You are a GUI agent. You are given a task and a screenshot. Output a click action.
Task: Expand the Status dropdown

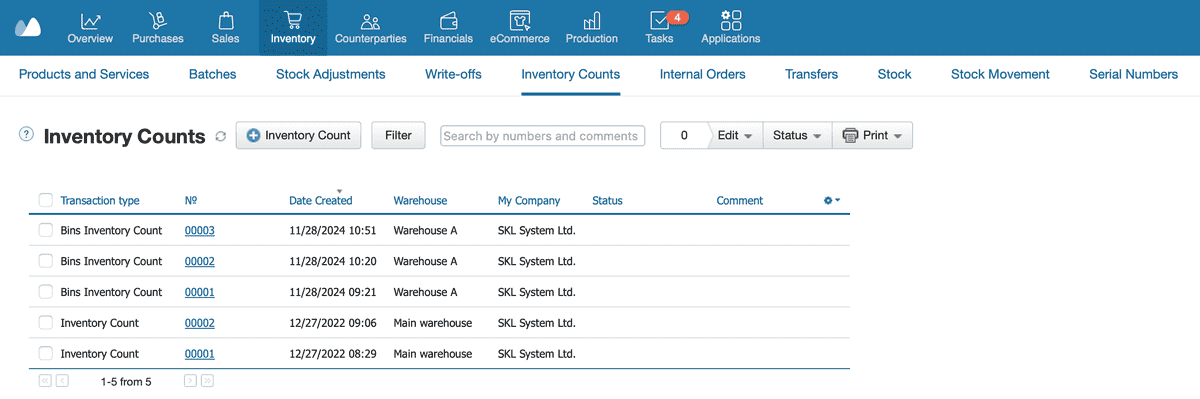[x=797, y=135]
